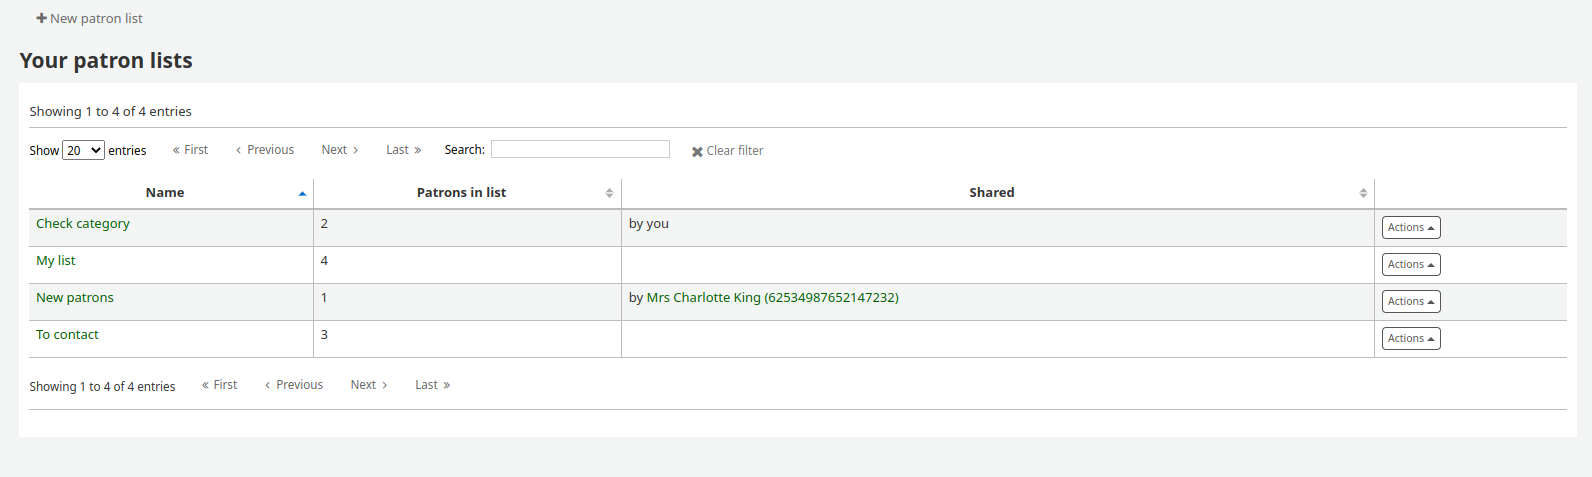Open Actions menu for Check category
This screenshot has height=477, width=1592.
click(x=1411, y=228)
